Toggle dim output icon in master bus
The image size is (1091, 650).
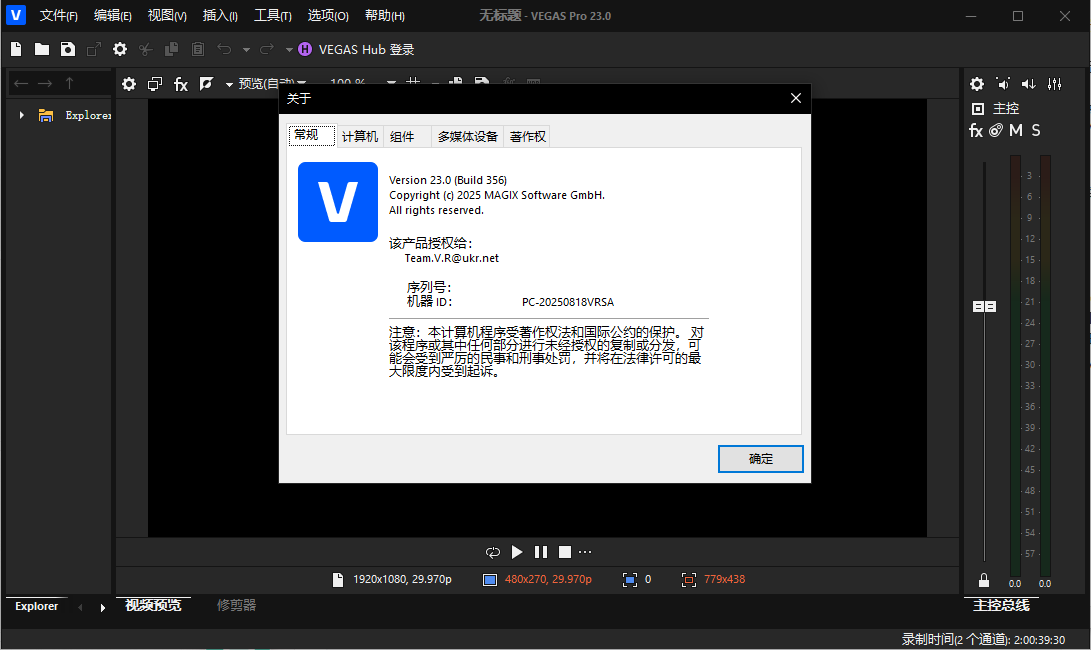1028,84
